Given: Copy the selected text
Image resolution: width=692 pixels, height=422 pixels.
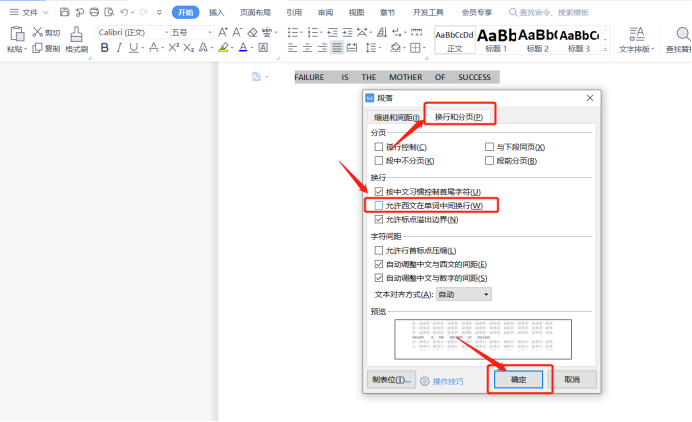Looking at the screenshot, I should tap(46, 48).
